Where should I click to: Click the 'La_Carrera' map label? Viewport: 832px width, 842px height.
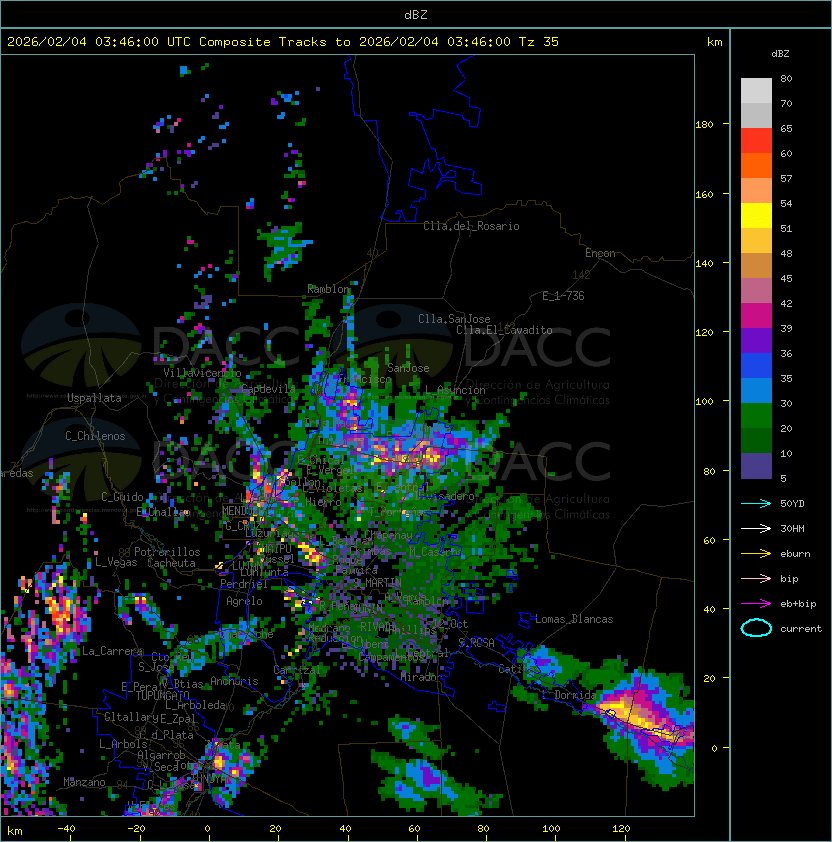pos(112,651)
